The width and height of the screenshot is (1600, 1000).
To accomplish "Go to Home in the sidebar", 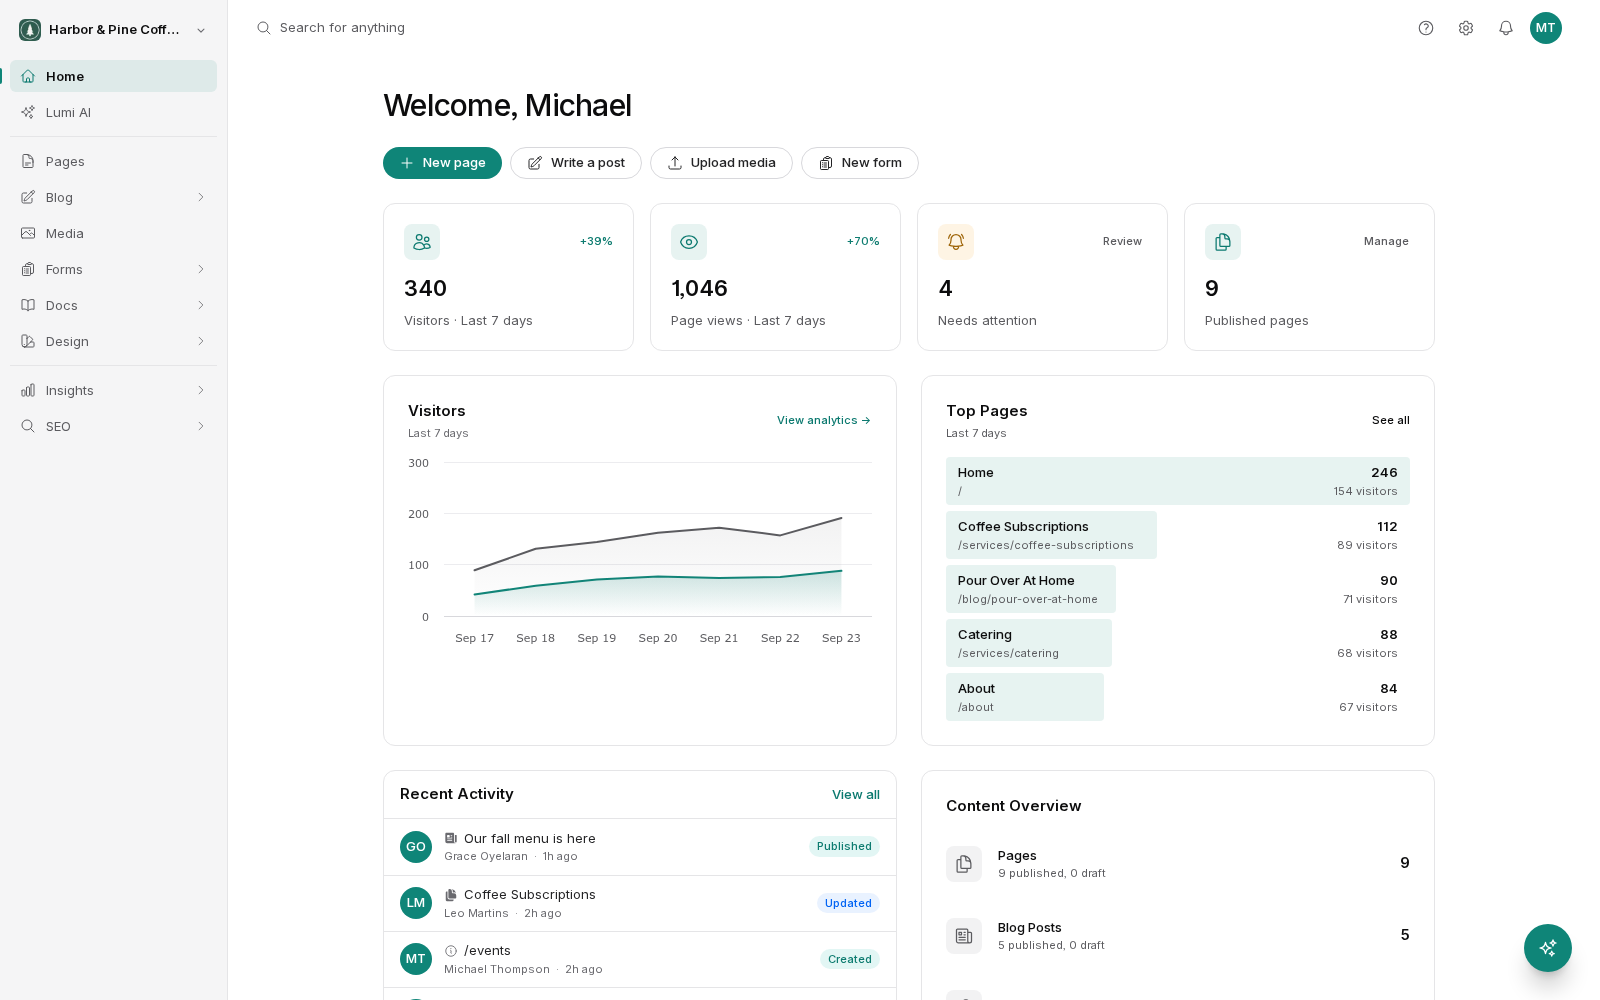I will (x=113, y=76).
